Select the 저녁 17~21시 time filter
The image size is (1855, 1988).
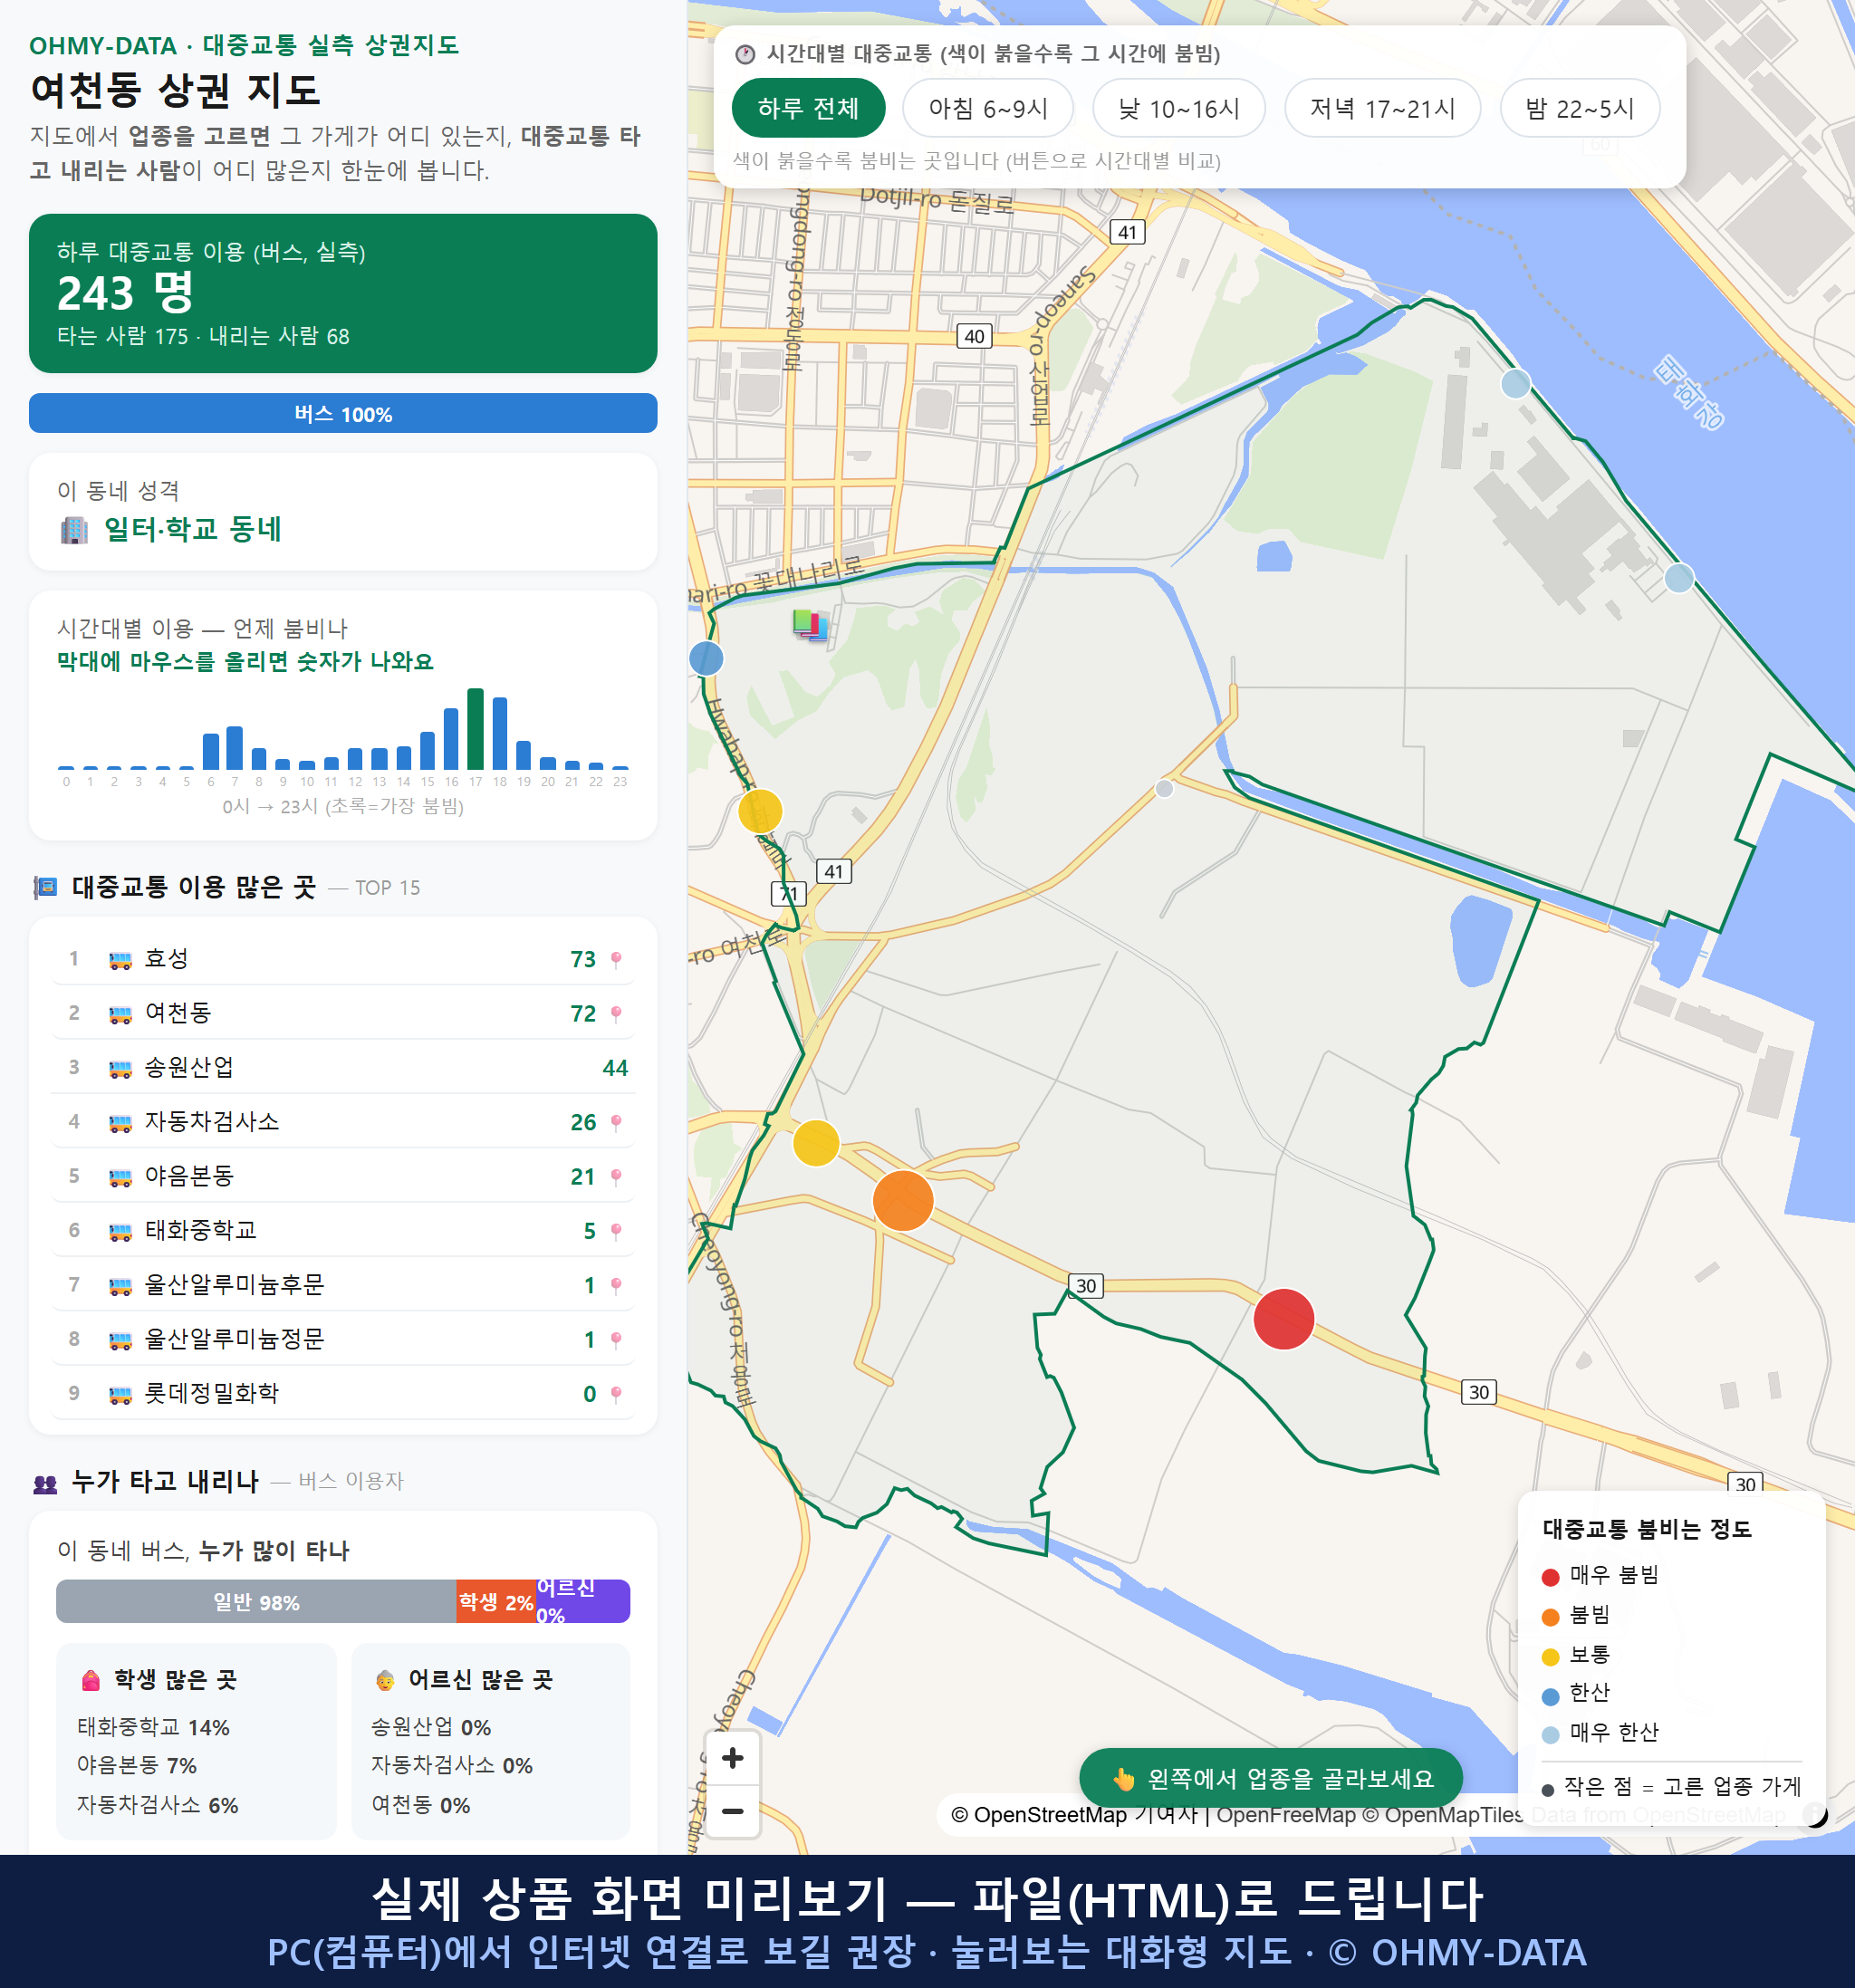click(x=1382, y=108)
